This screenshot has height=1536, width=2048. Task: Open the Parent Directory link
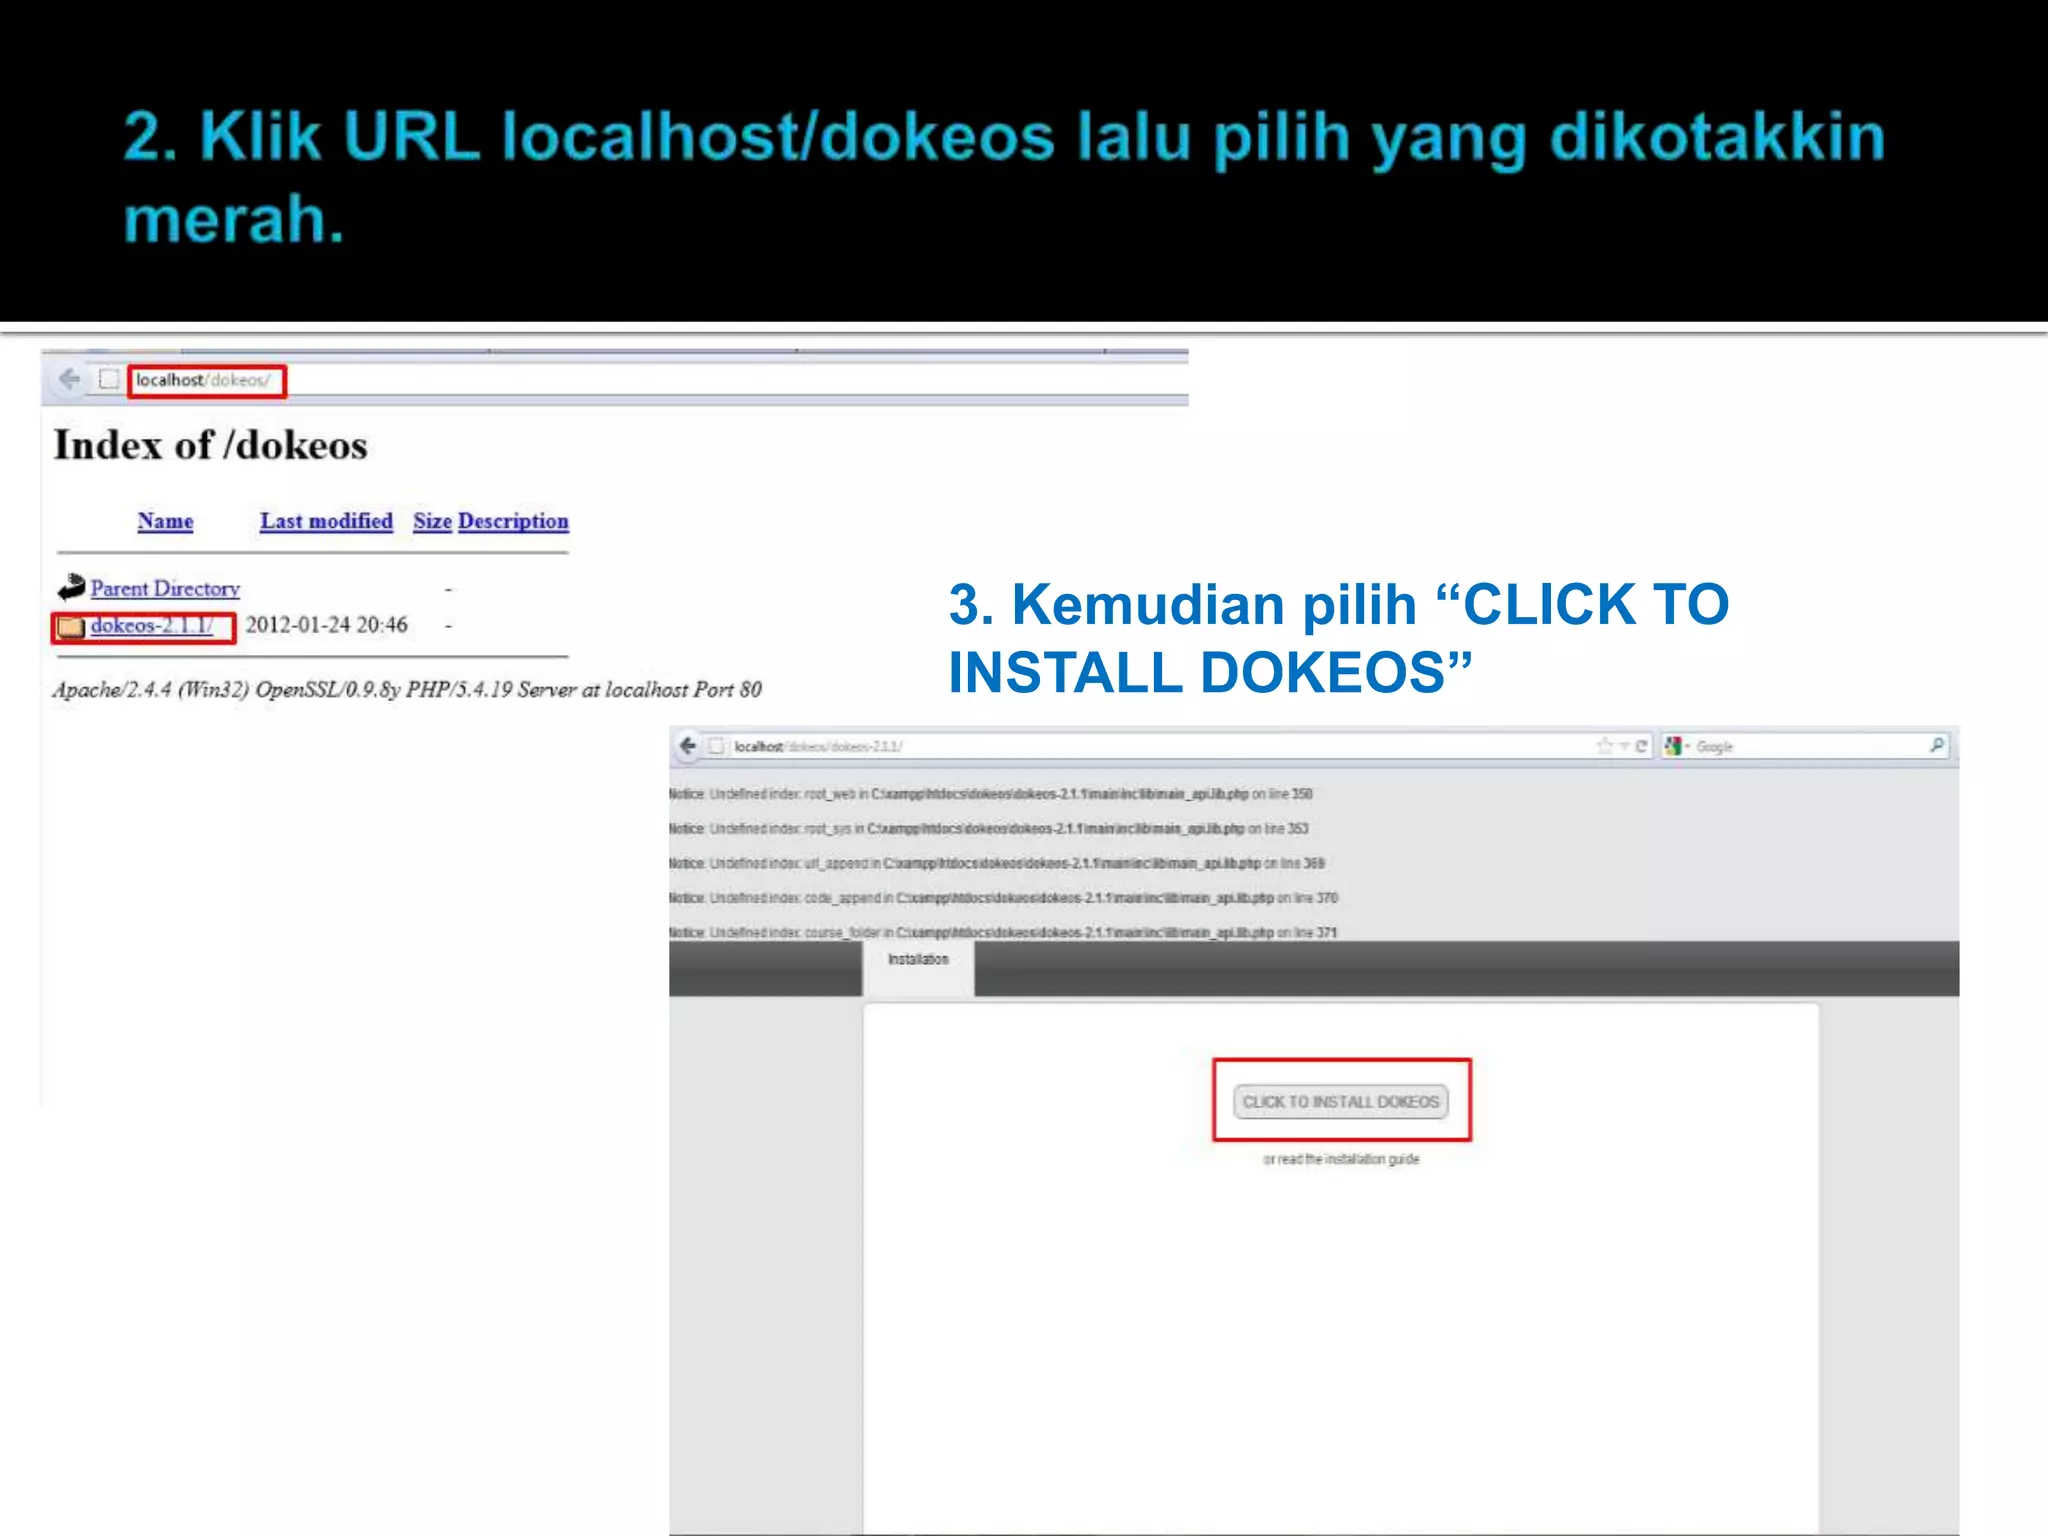(x=165, y=589)
